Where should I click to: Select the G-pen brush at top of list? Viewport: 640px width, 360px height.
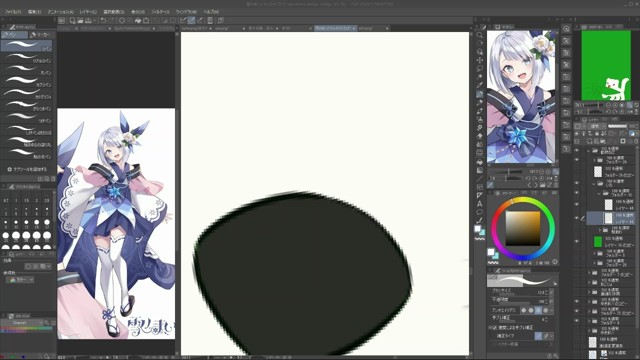(27, 45)
